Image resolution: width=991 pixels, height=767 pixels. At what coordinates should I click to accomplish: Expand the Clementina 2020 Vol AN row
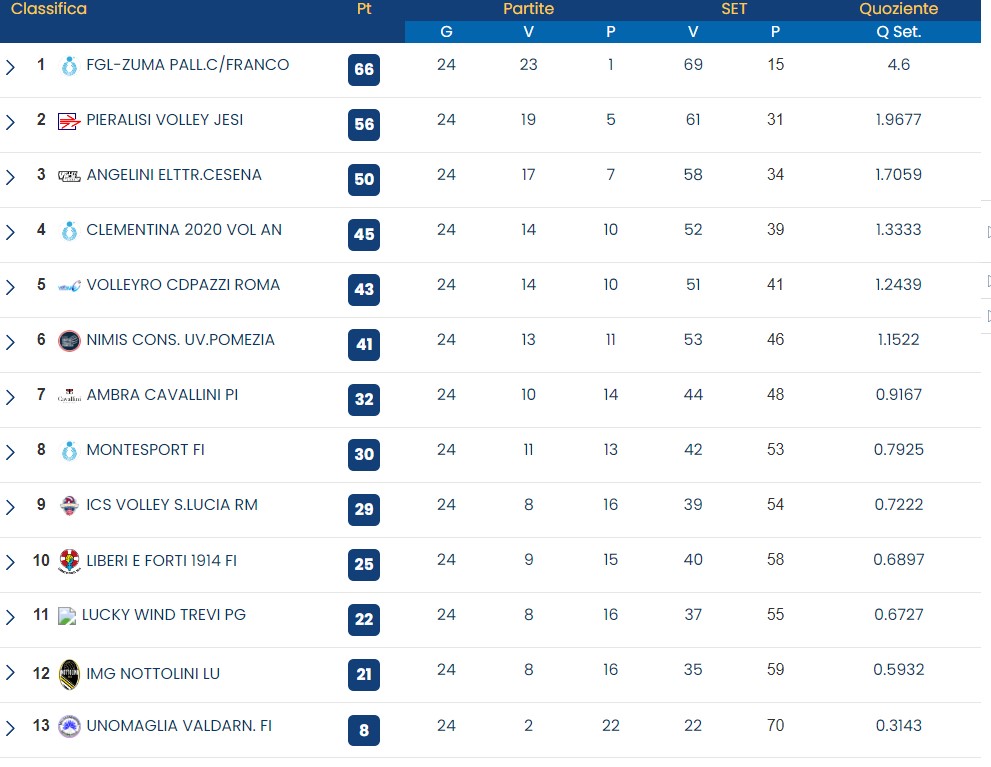[10, 232]
